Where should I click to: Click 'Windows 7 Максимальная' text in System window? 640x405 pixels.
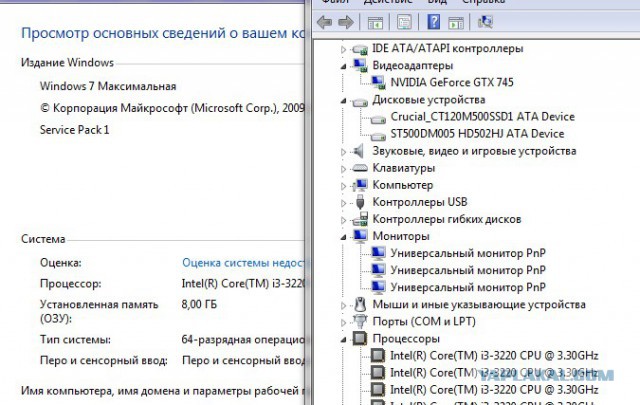point(108,86)
